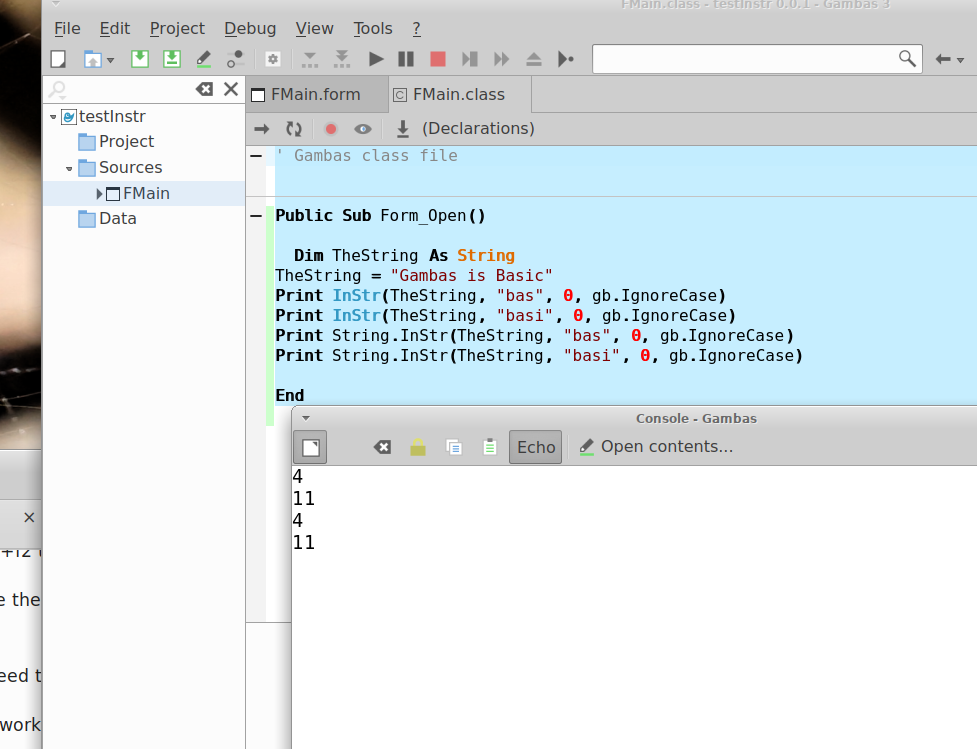Click the console paste clipboard icon
977x749 pixels.
point(489,447)
